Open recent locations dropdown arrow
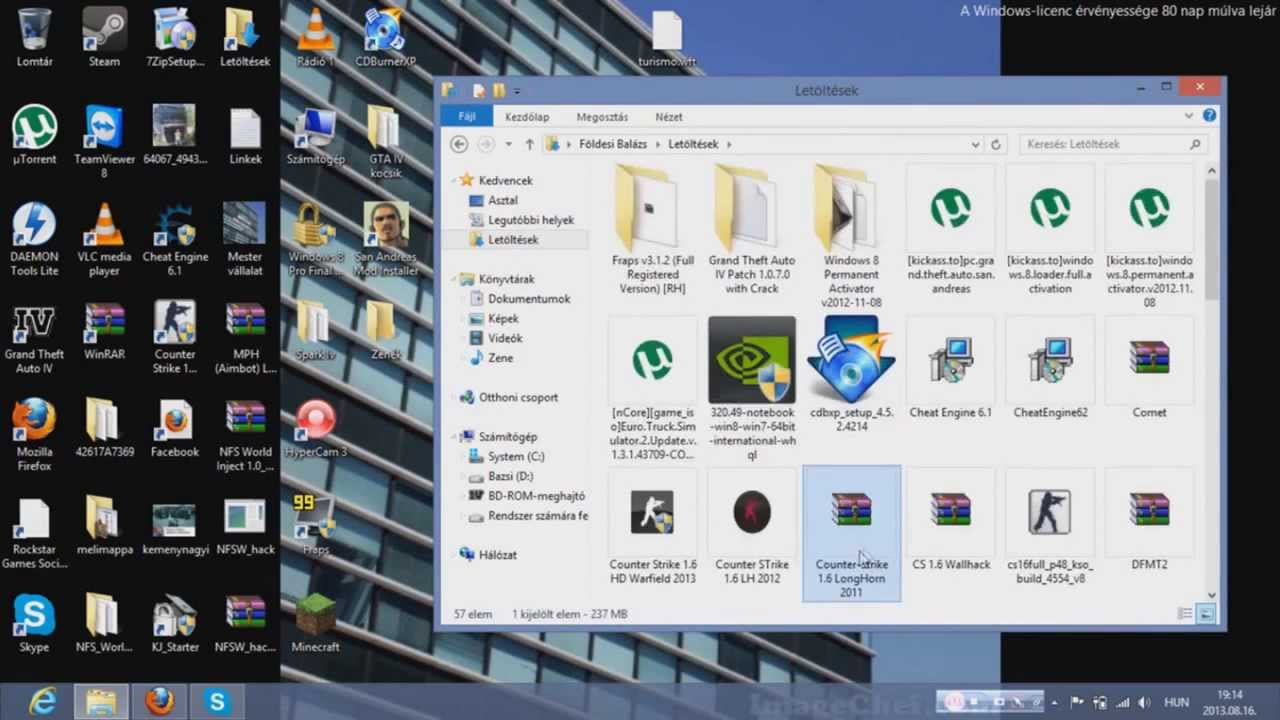 pyautogui.click(x=508, y=144)
